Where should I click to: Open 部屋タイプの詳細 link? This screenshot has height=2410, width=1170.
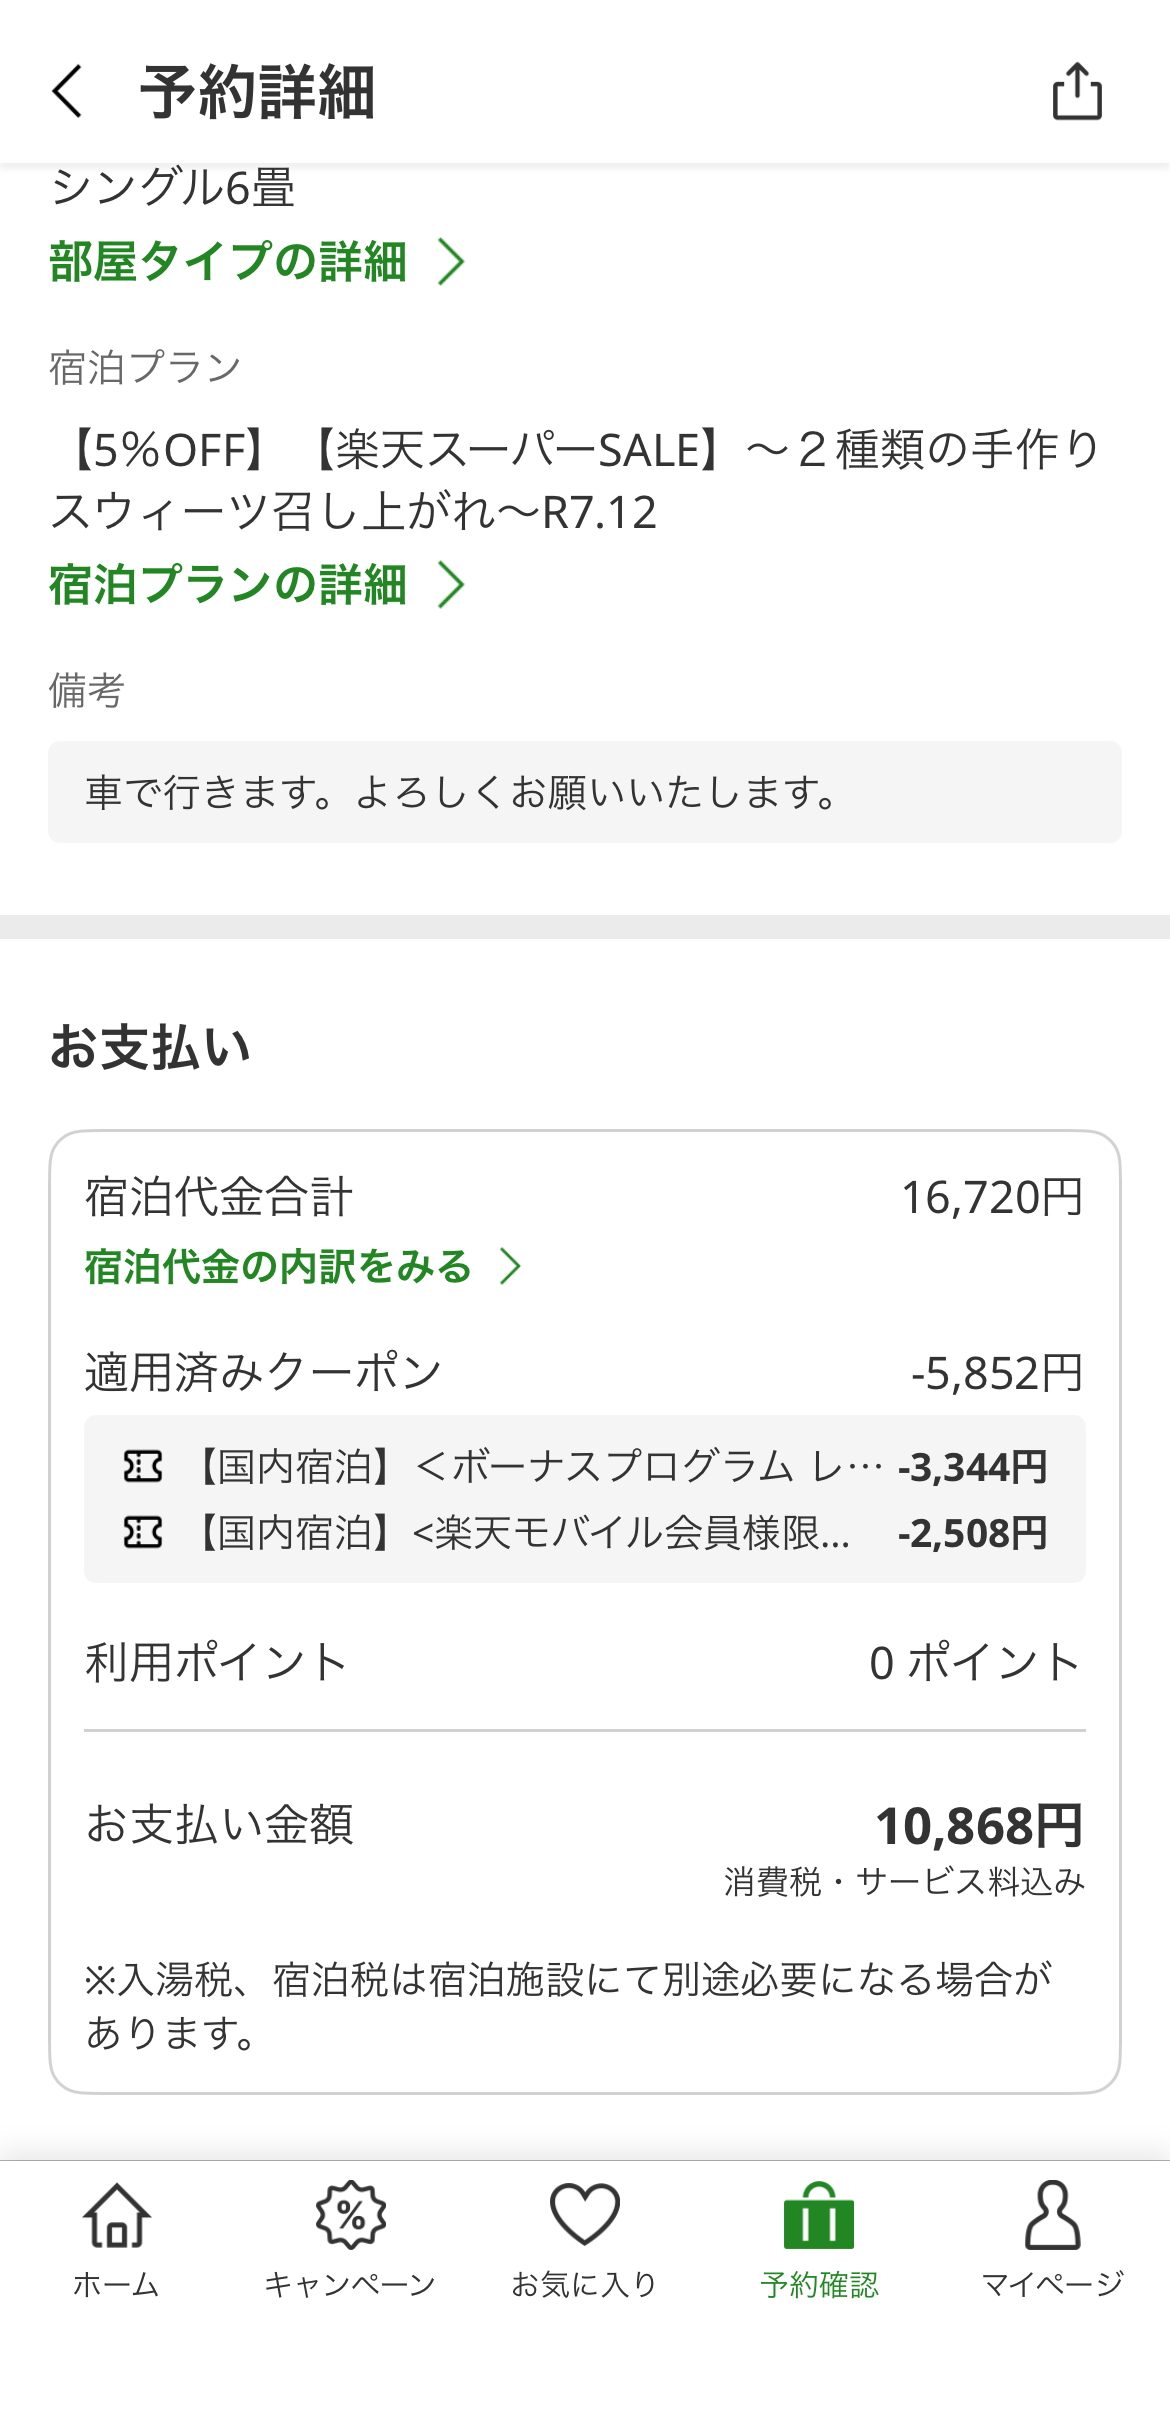click(x=228, y=262)
